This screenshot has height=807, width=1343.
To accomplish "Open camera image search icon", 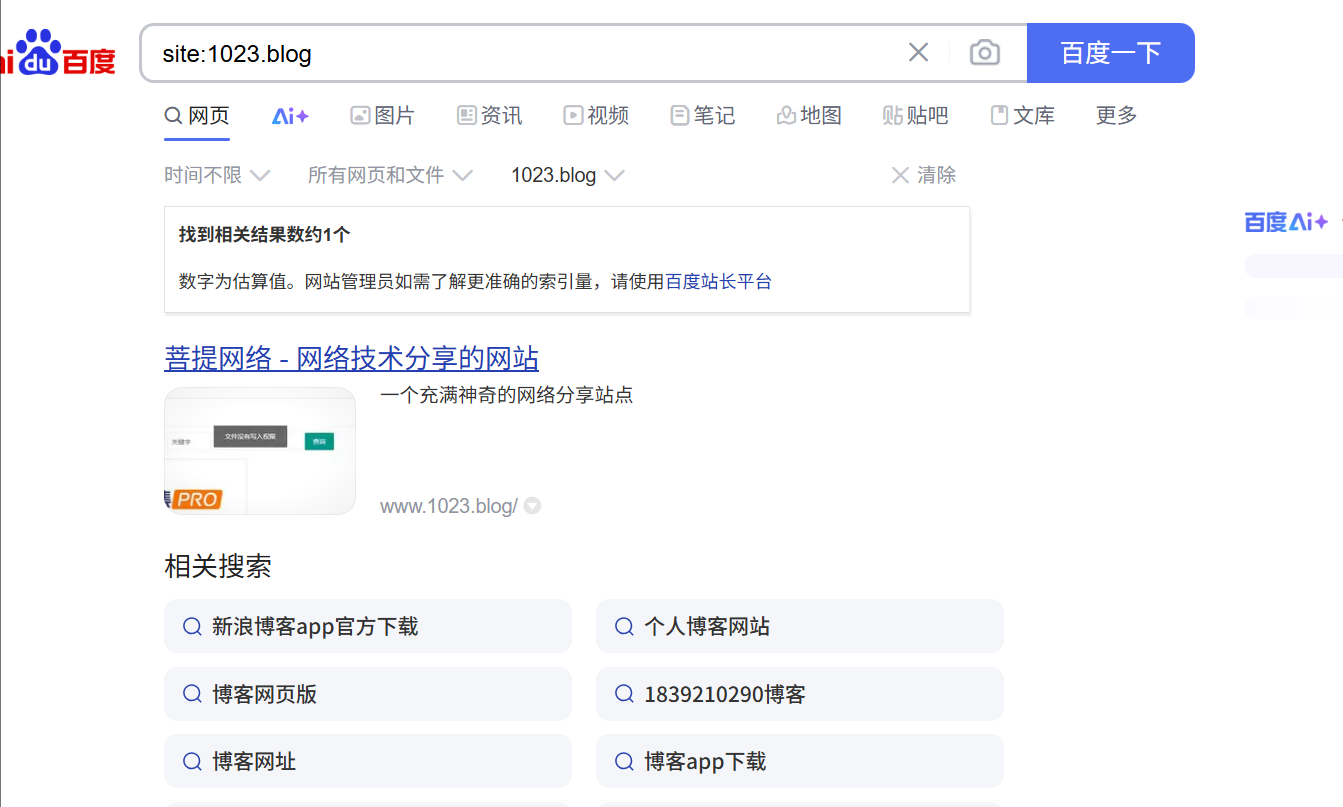I will (x=985, y=53).
